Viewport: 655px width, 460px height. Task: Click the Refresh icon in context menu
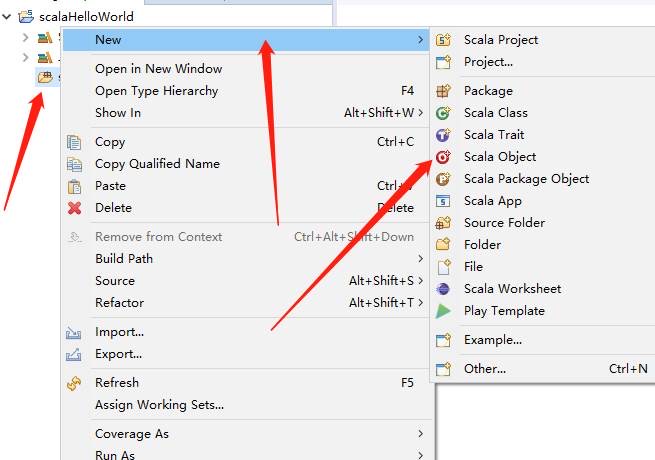(x=74, y=383)
